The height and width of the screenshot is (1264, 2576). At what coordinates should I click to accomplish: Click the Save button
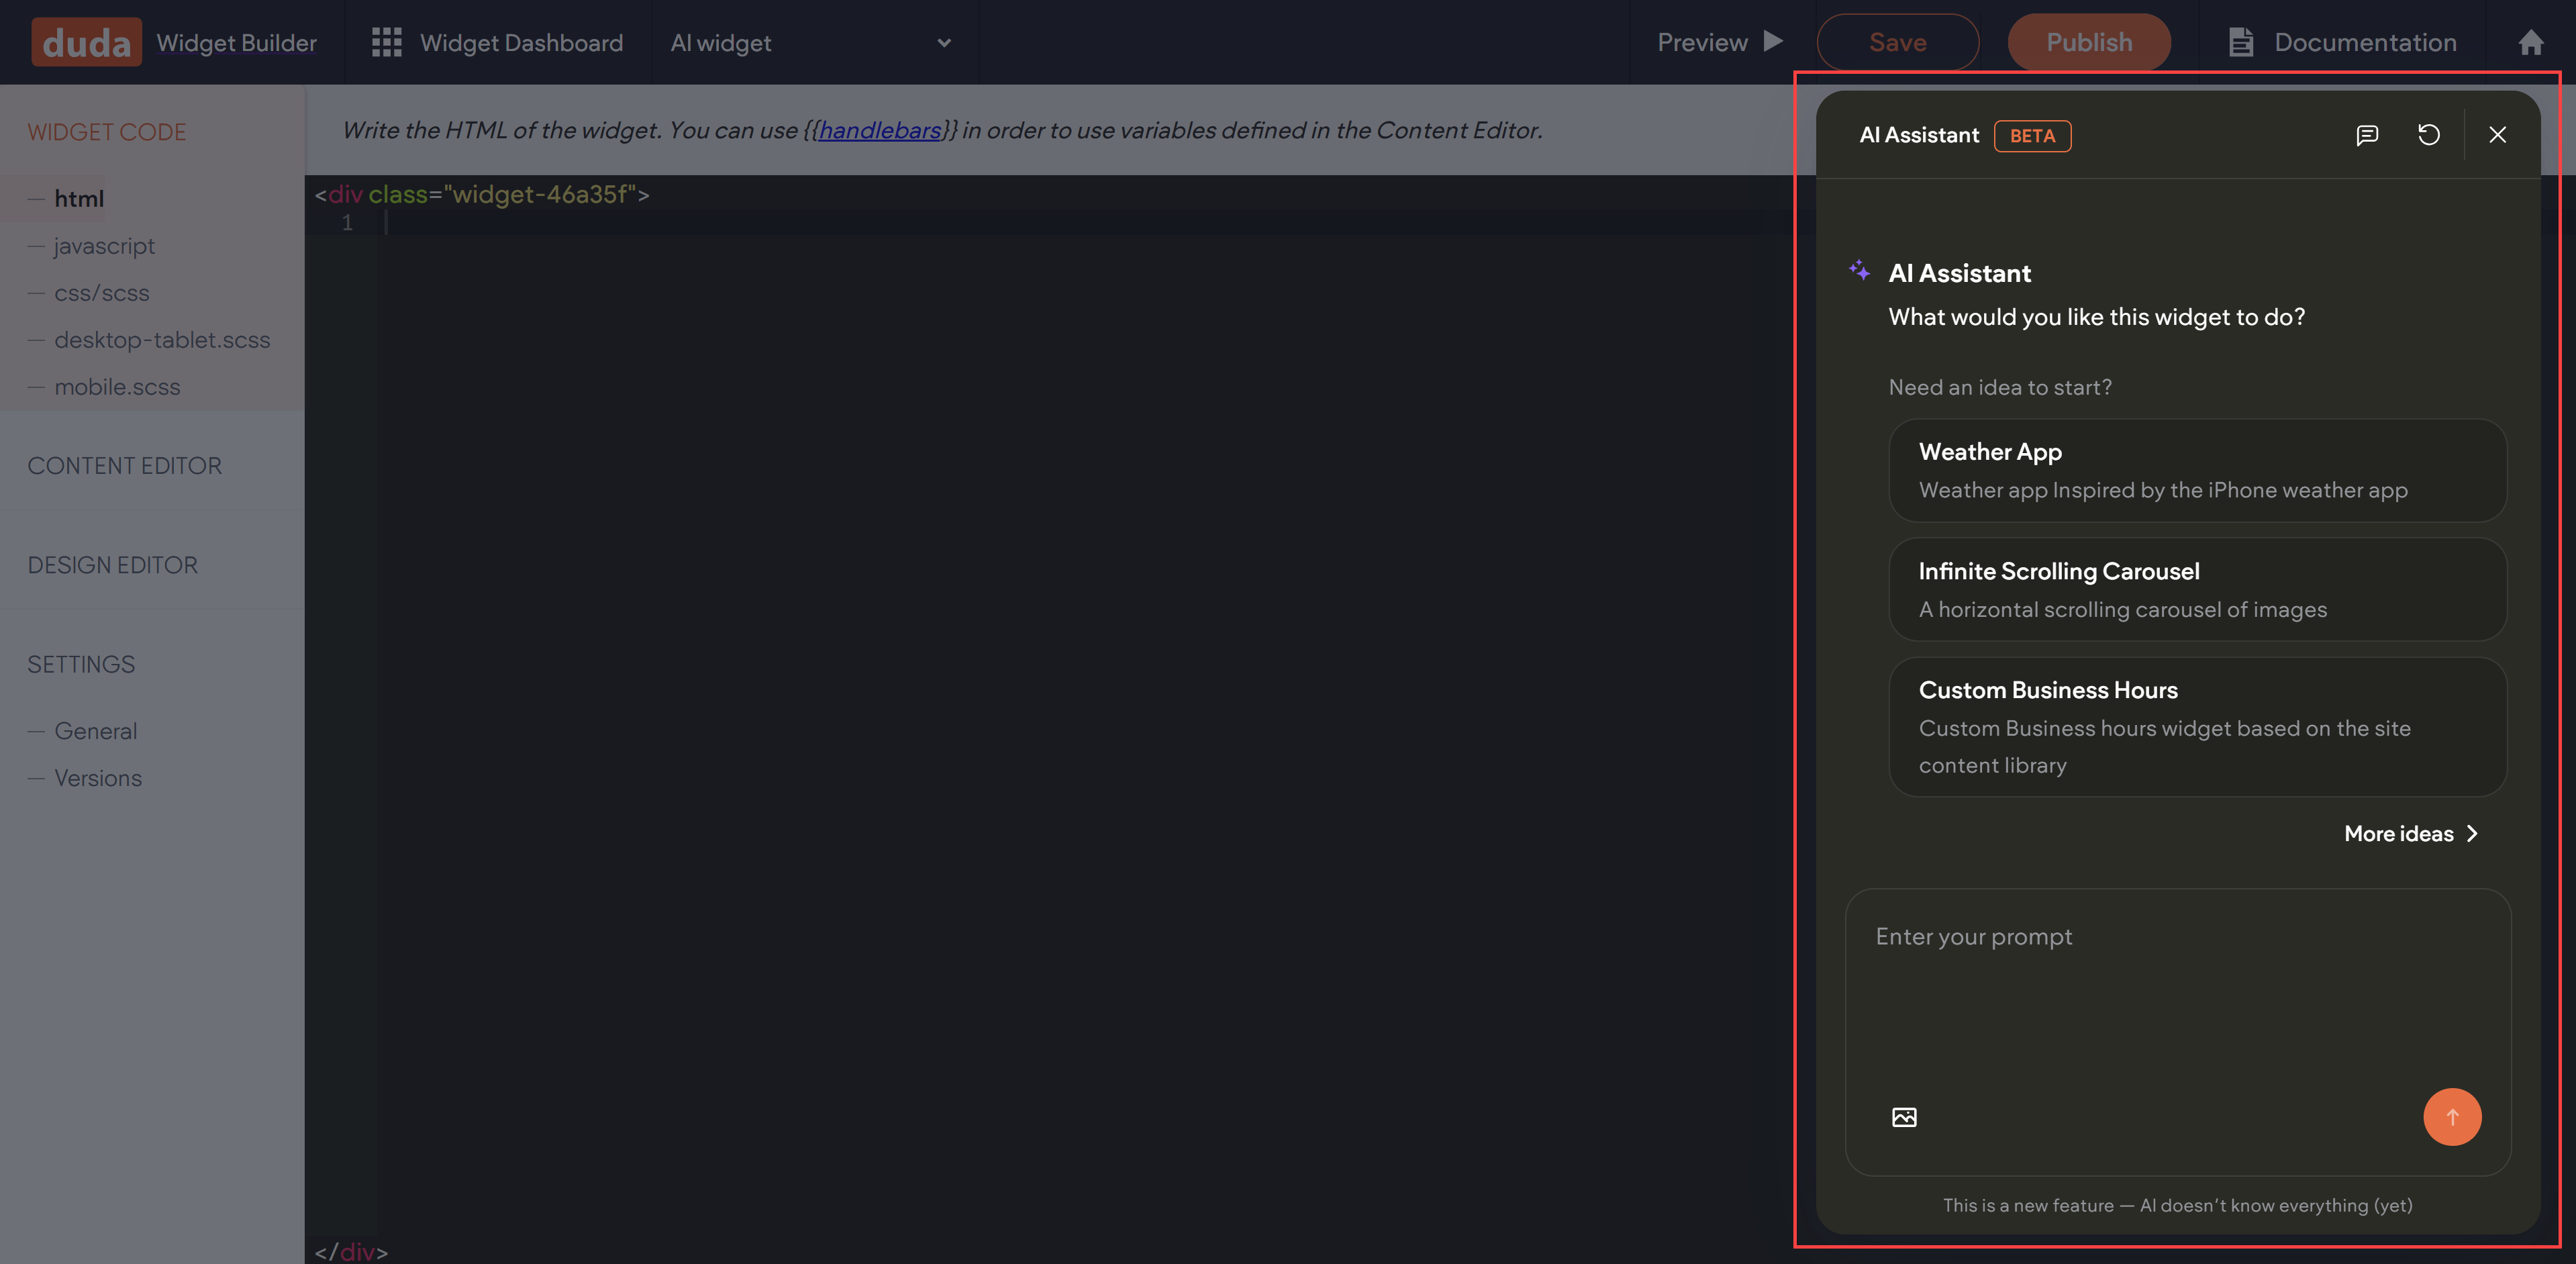pos(1897,42)
